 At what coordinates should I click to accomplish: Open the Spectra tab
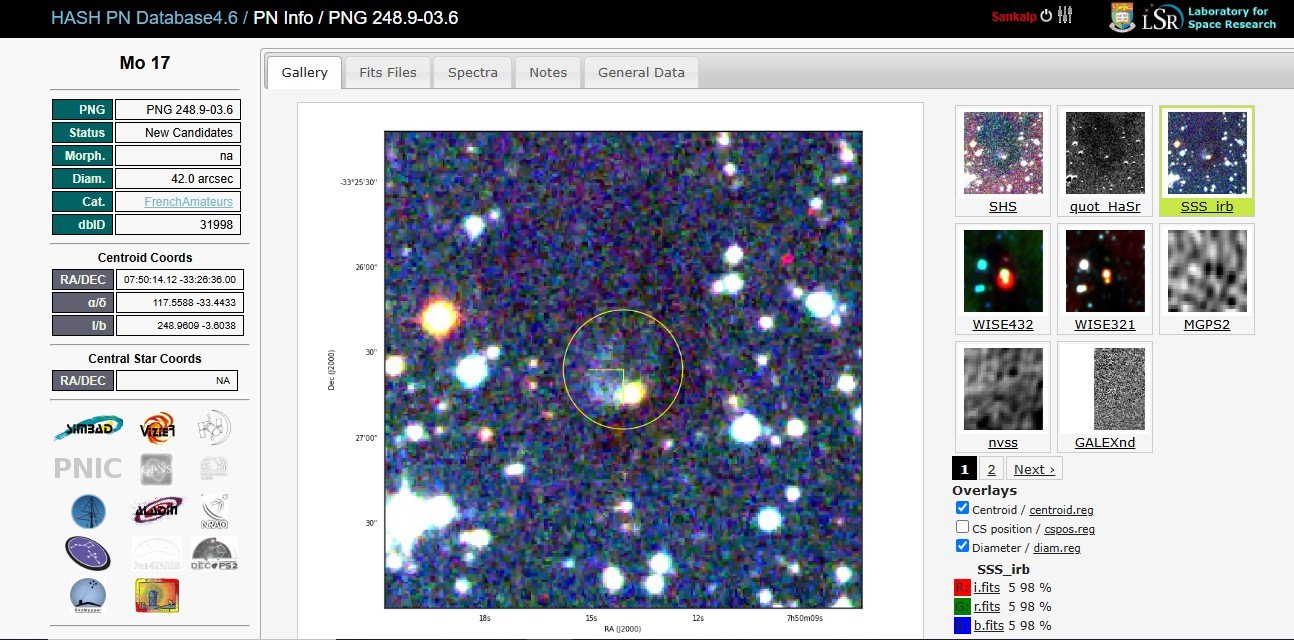coord(473,72)
